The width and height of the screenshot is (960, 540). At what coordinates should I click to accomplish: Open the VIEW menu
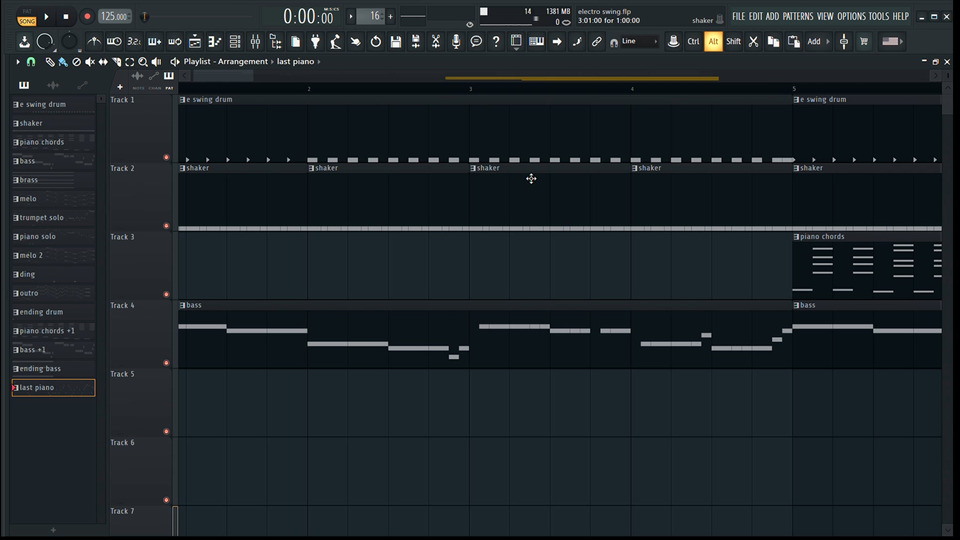click(x=825, y=17)
